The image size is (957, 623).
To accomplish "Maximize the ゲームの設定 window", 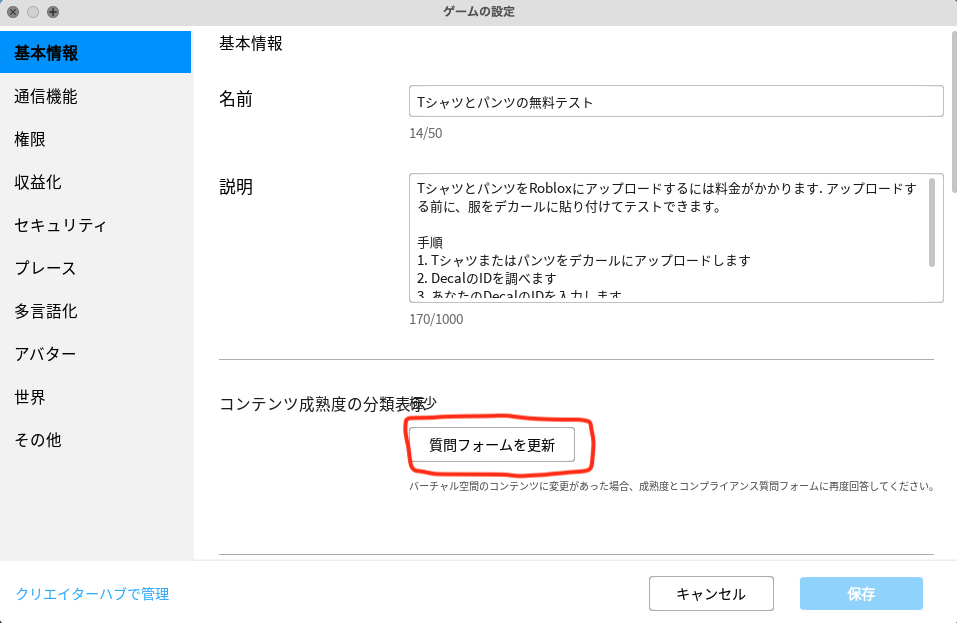I will click(x=53, y=12).
